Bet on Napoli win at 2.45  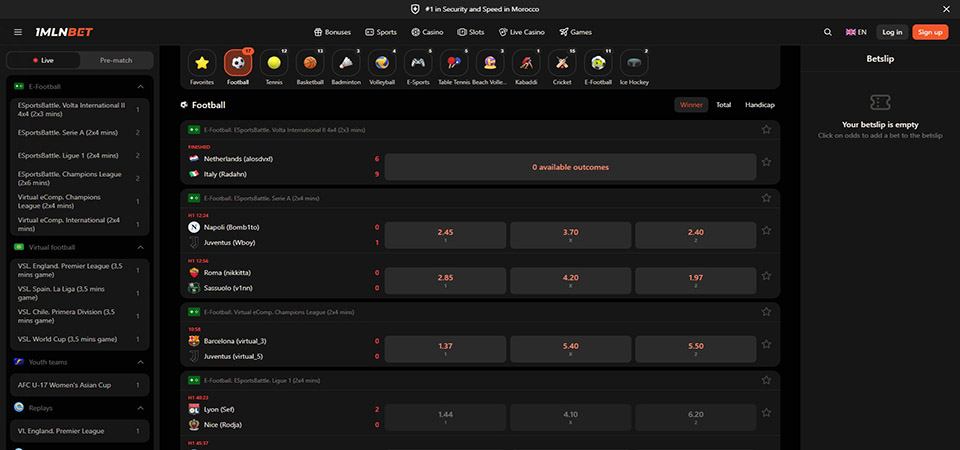pyautogui.click(x=445, y=235)
